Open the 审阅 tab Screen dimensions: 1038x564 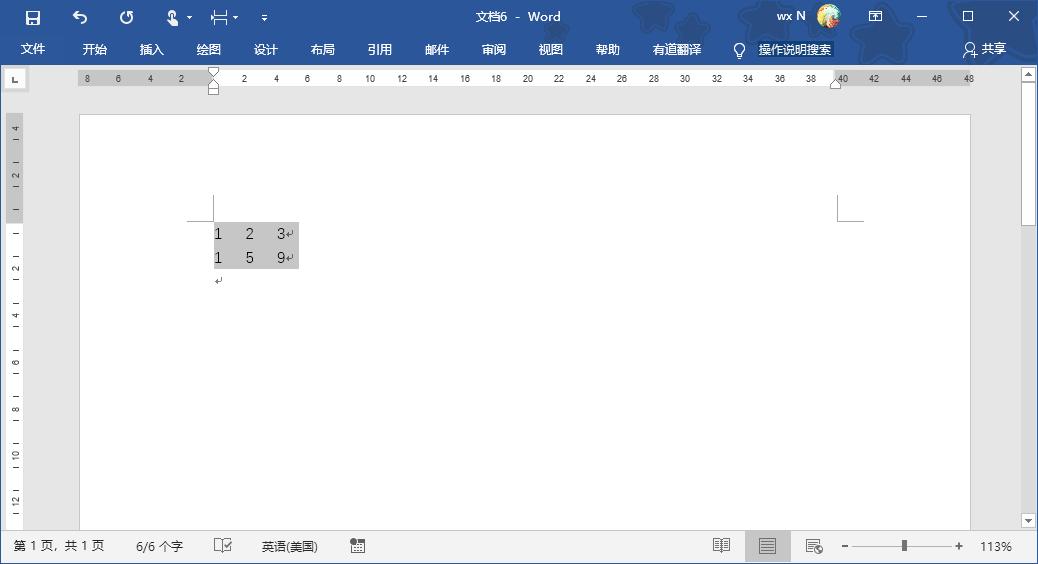click(494, 49)
